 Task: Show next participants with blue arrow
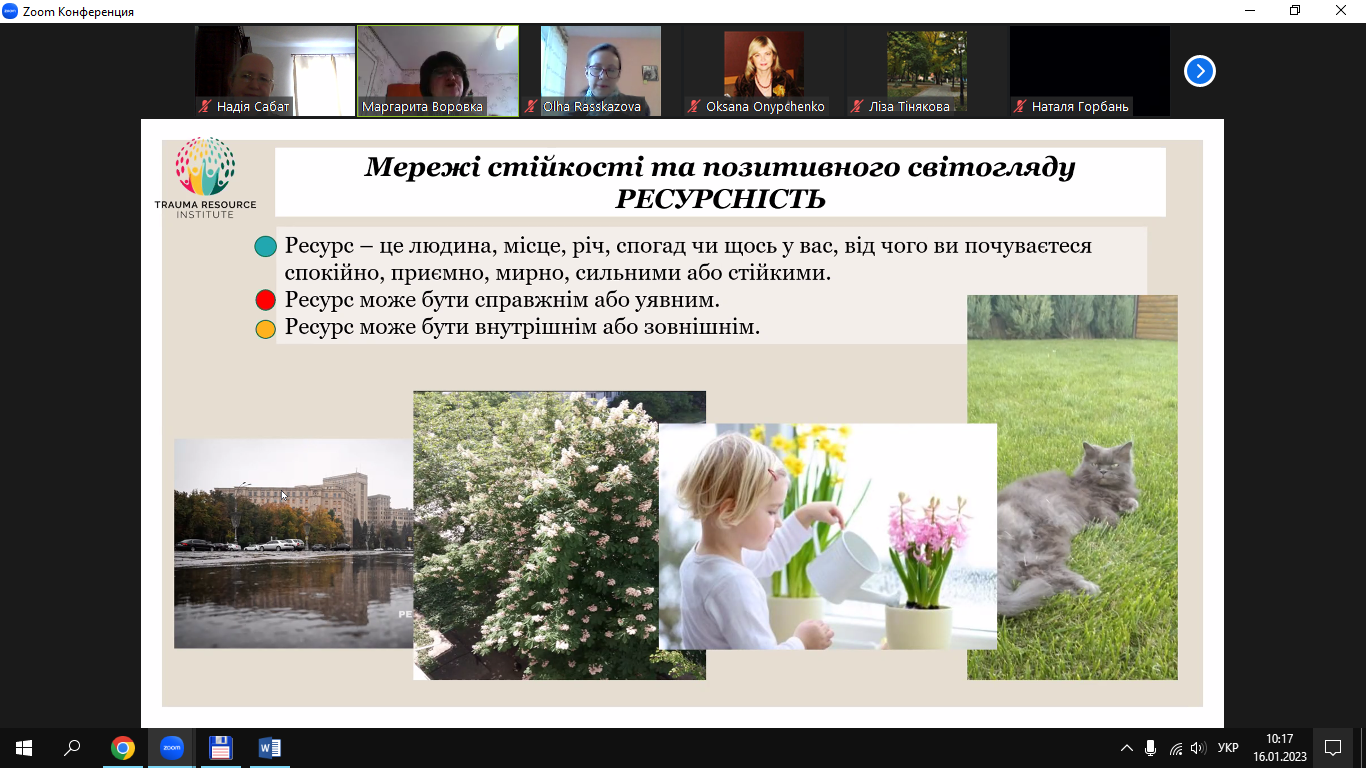click(1199, 71)
